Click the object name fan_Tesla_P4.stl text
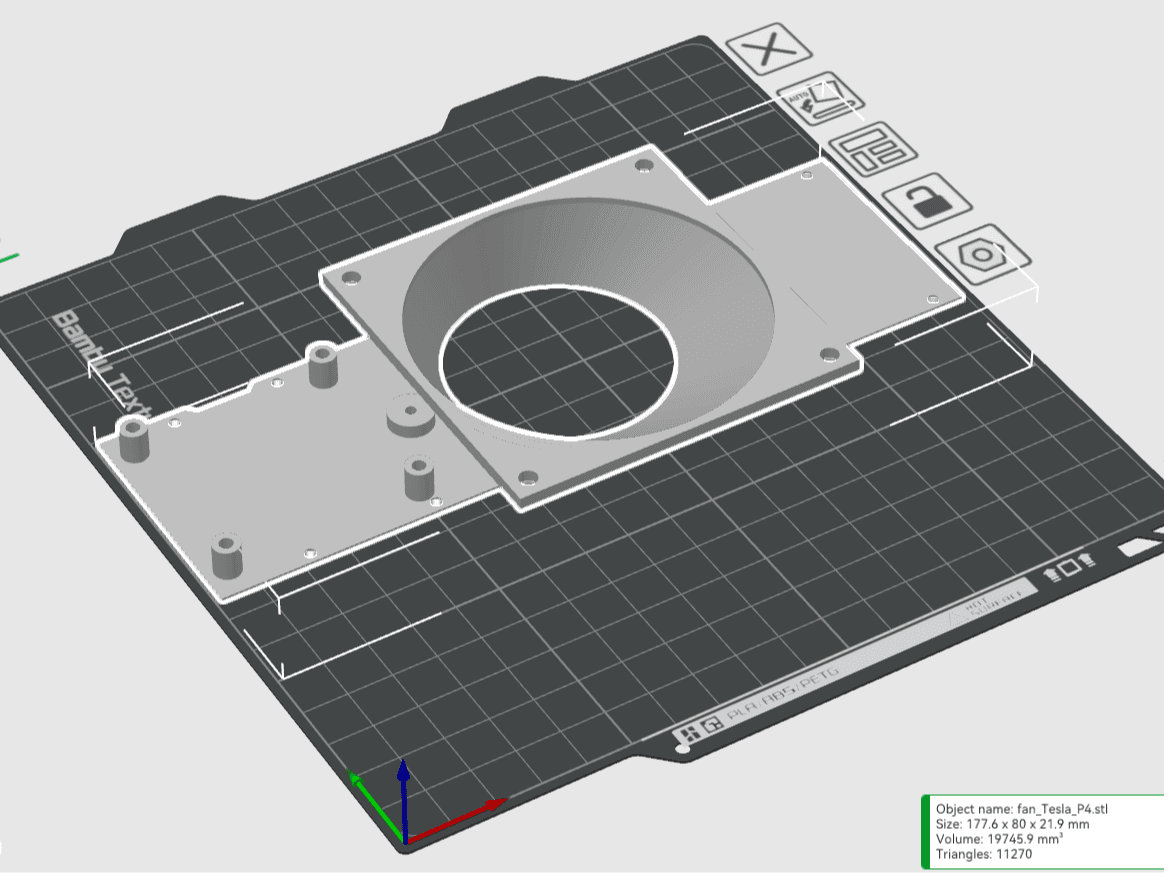This screenshot has width=1164, height=873. click(x=1021, y=808)
